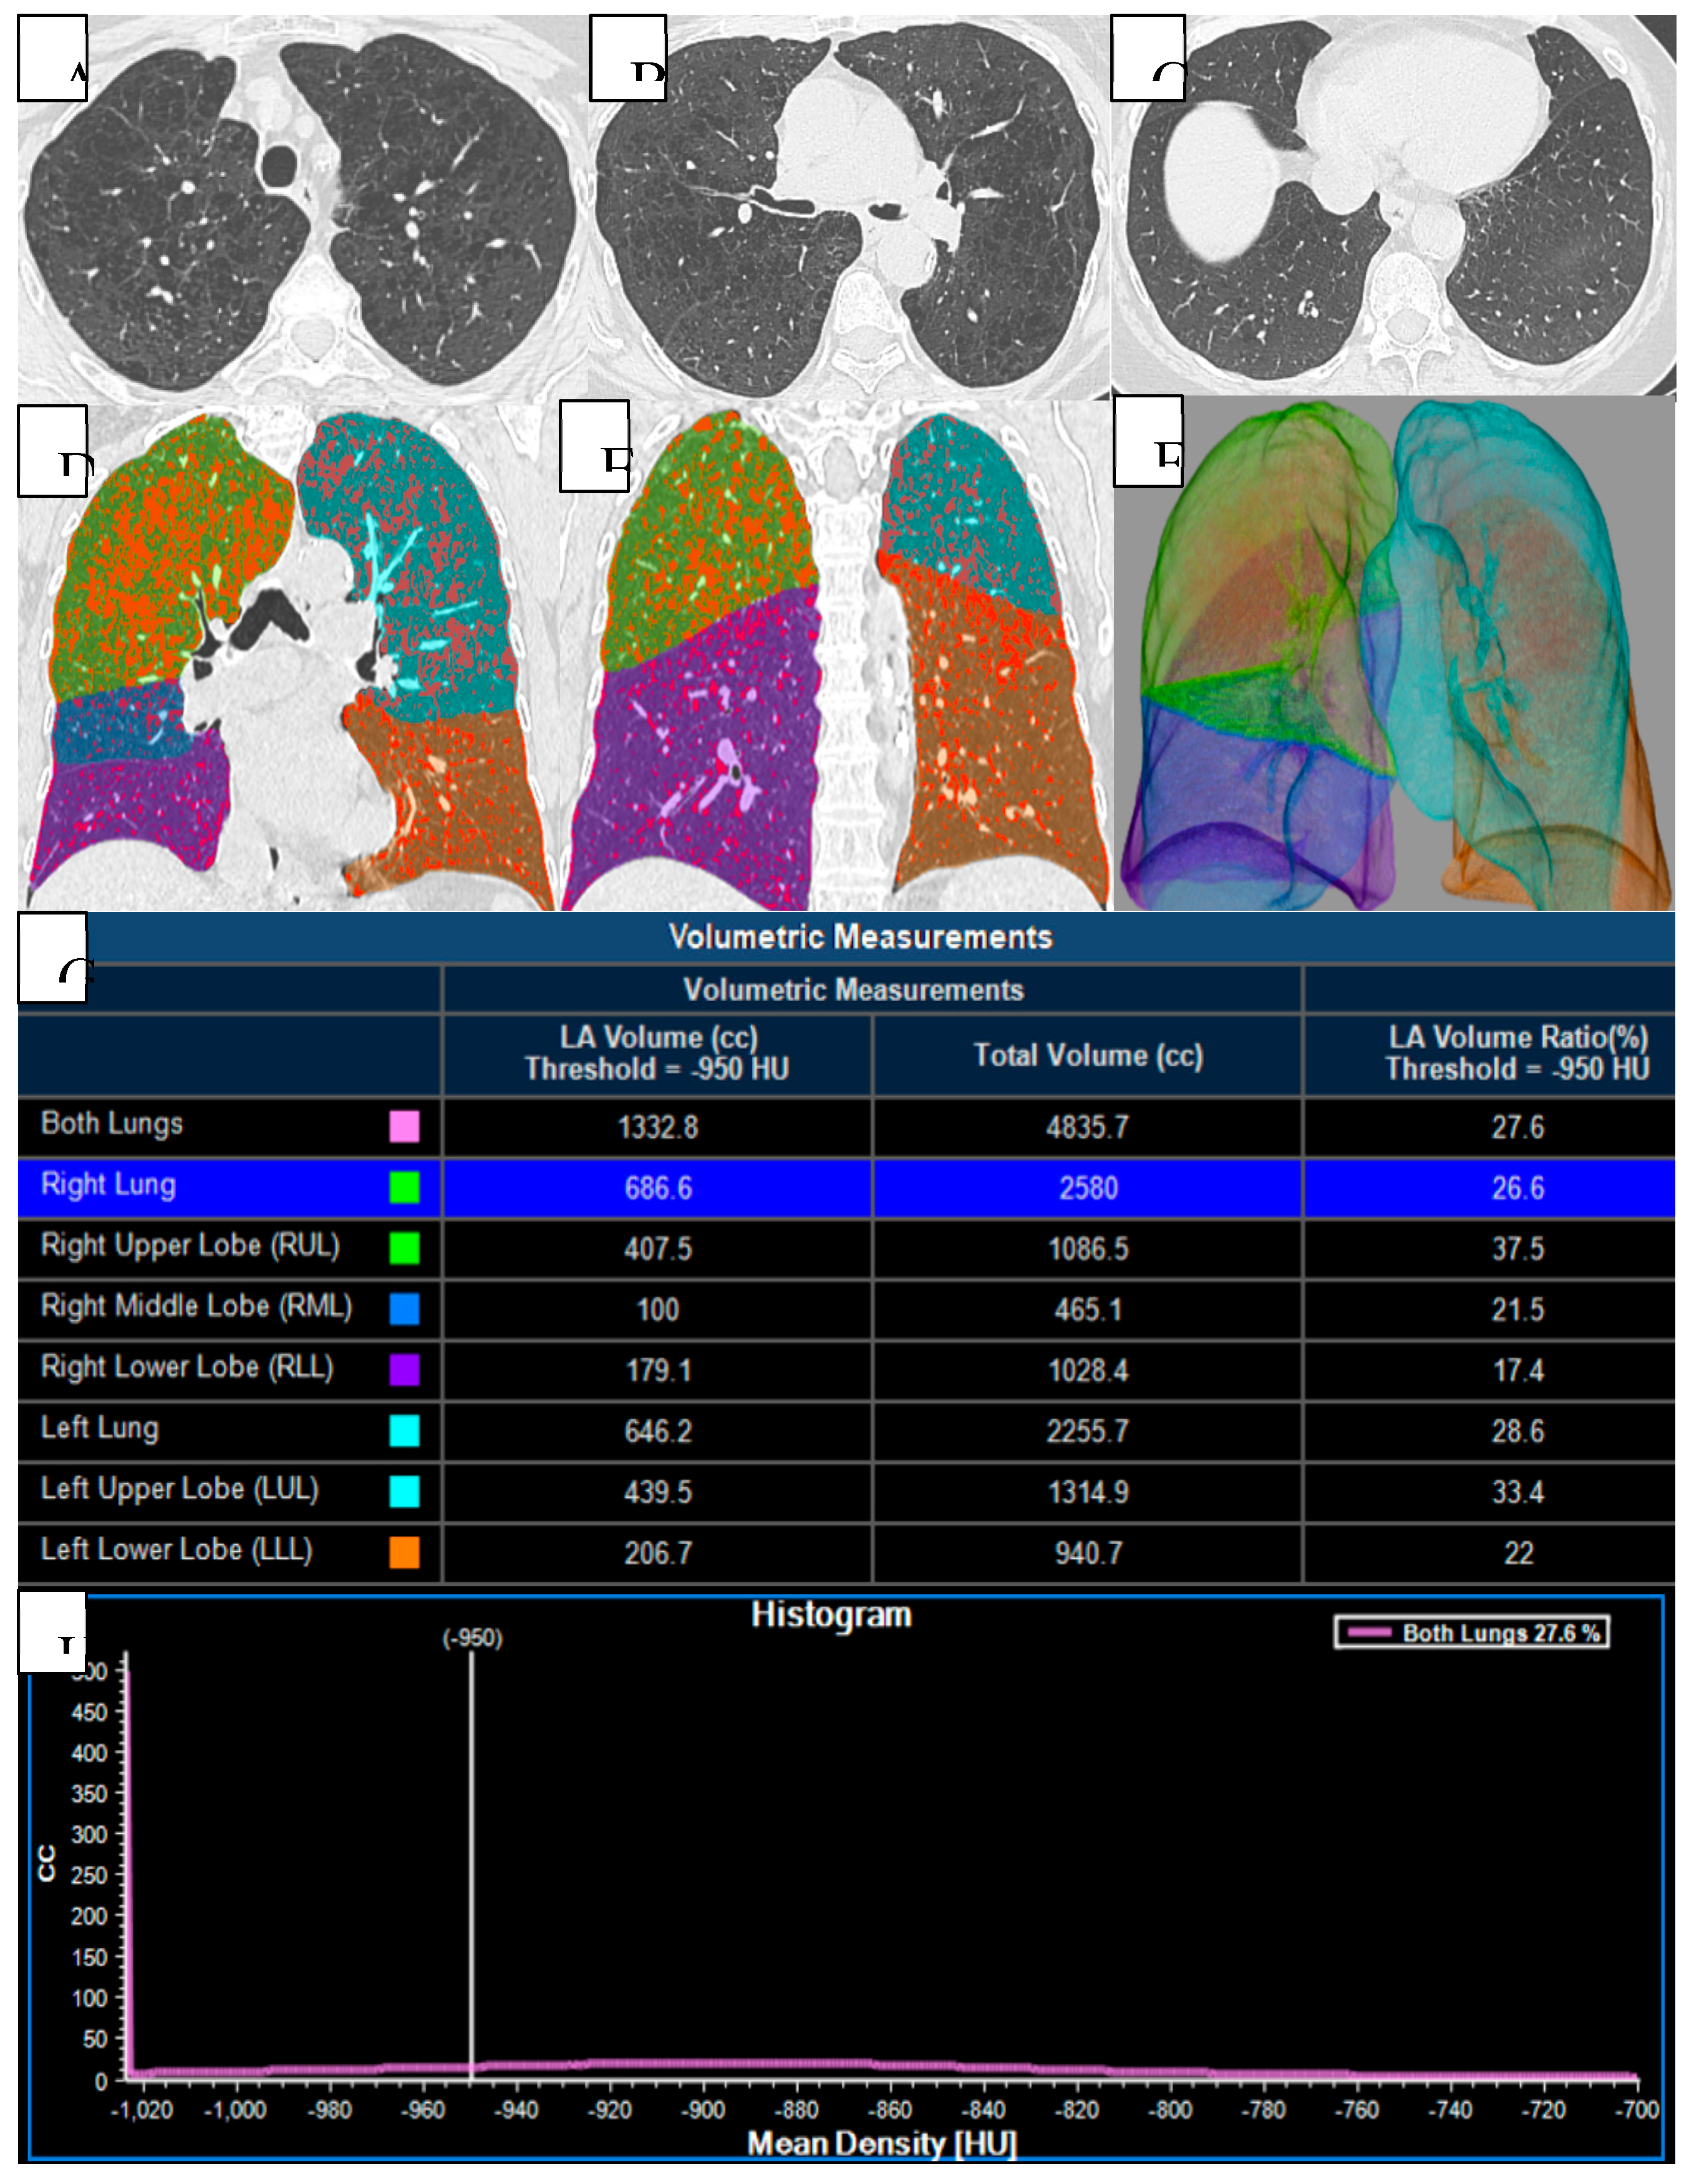
Task: Click the orange Left Lower Lobe swatch
Action: [x=404, y=1552]
